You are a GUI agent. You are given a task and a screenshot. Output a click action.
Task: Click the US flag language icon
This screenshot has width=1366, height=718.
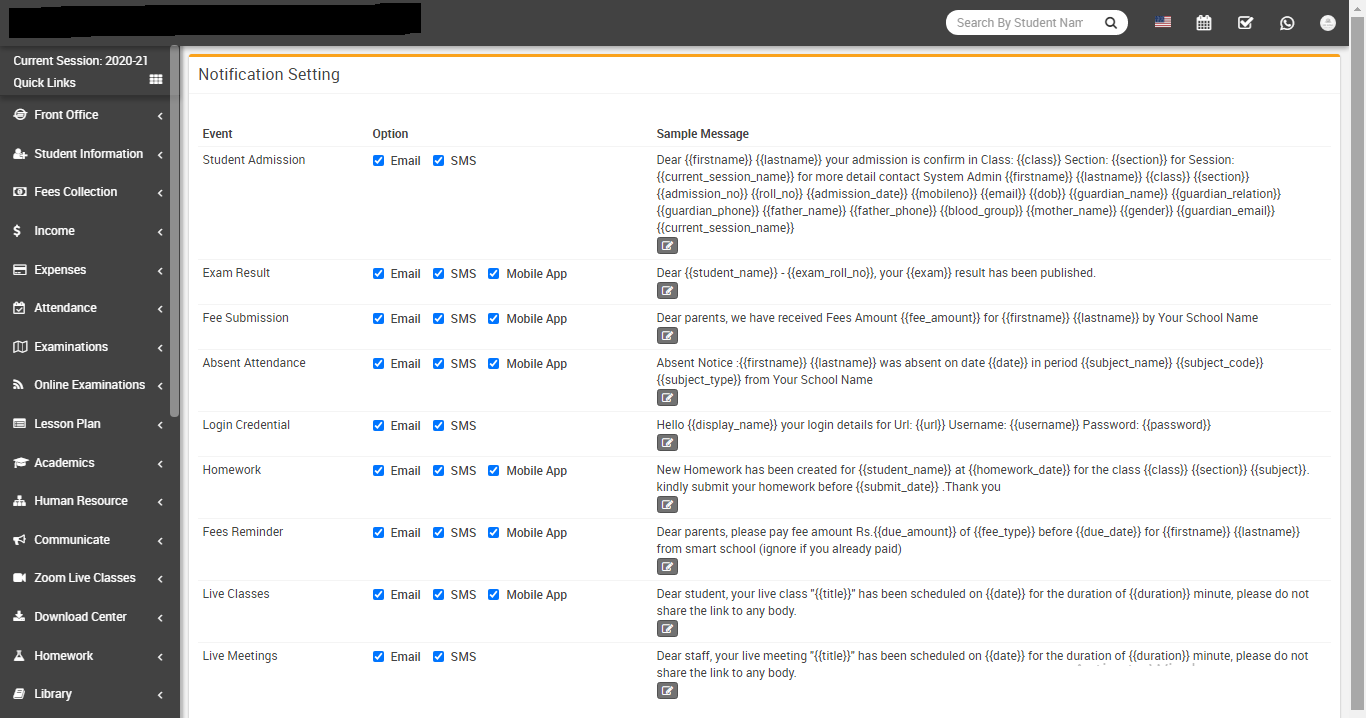[x=1162, y=22]
